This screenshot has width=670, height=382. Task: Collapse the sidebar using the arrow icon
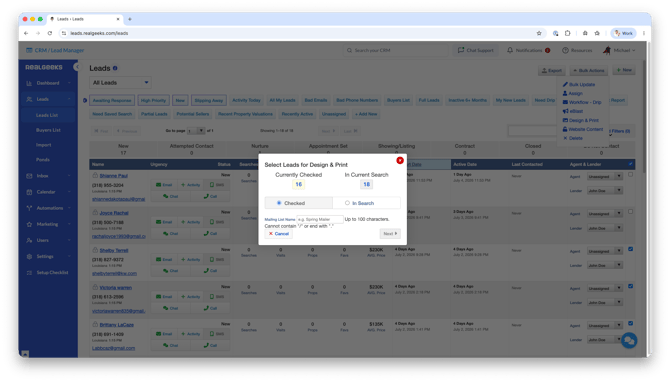pos(76,67)
